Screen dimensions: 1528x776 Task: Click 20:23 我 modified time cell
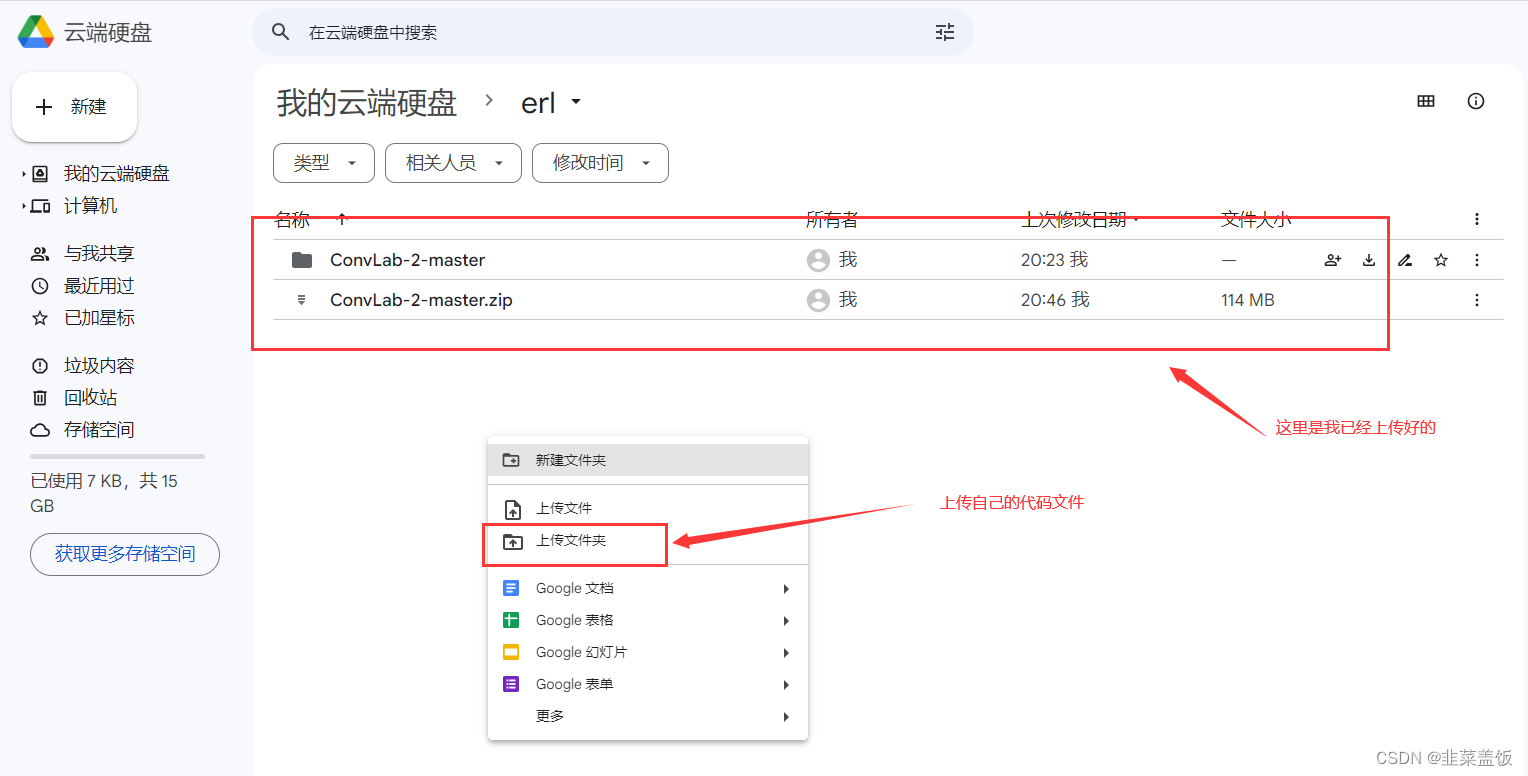[1054, 260]
